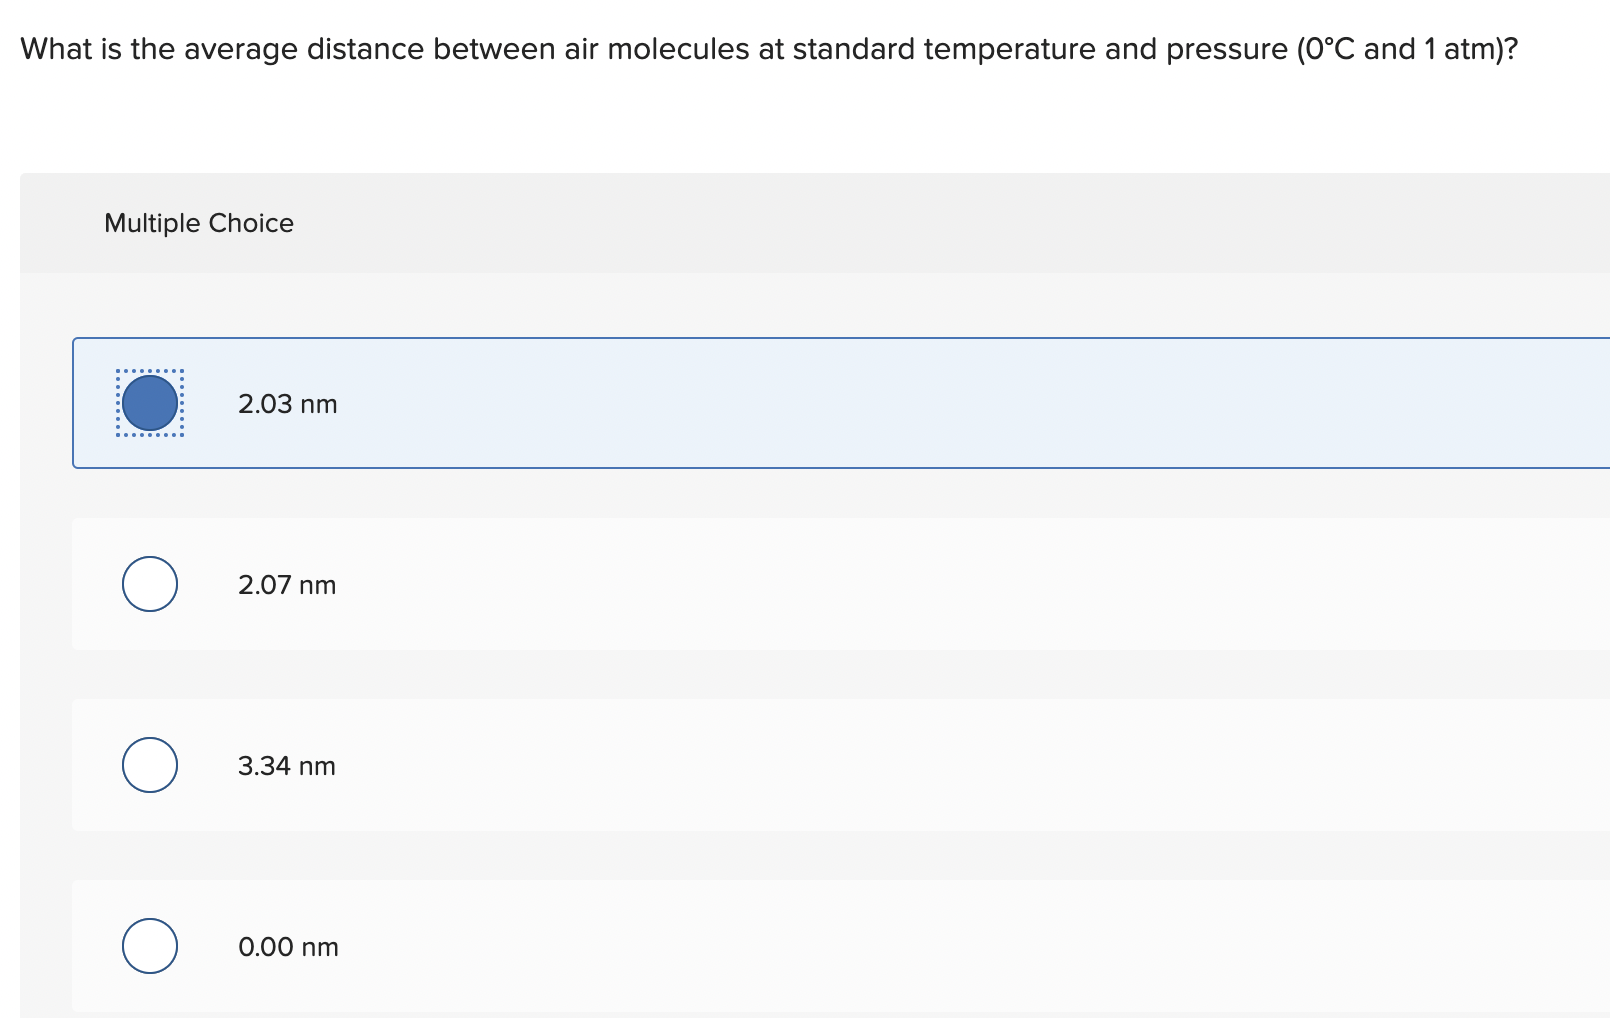
Task: Select the 2.07 nm radio button
Action: (x=149, y=584)
